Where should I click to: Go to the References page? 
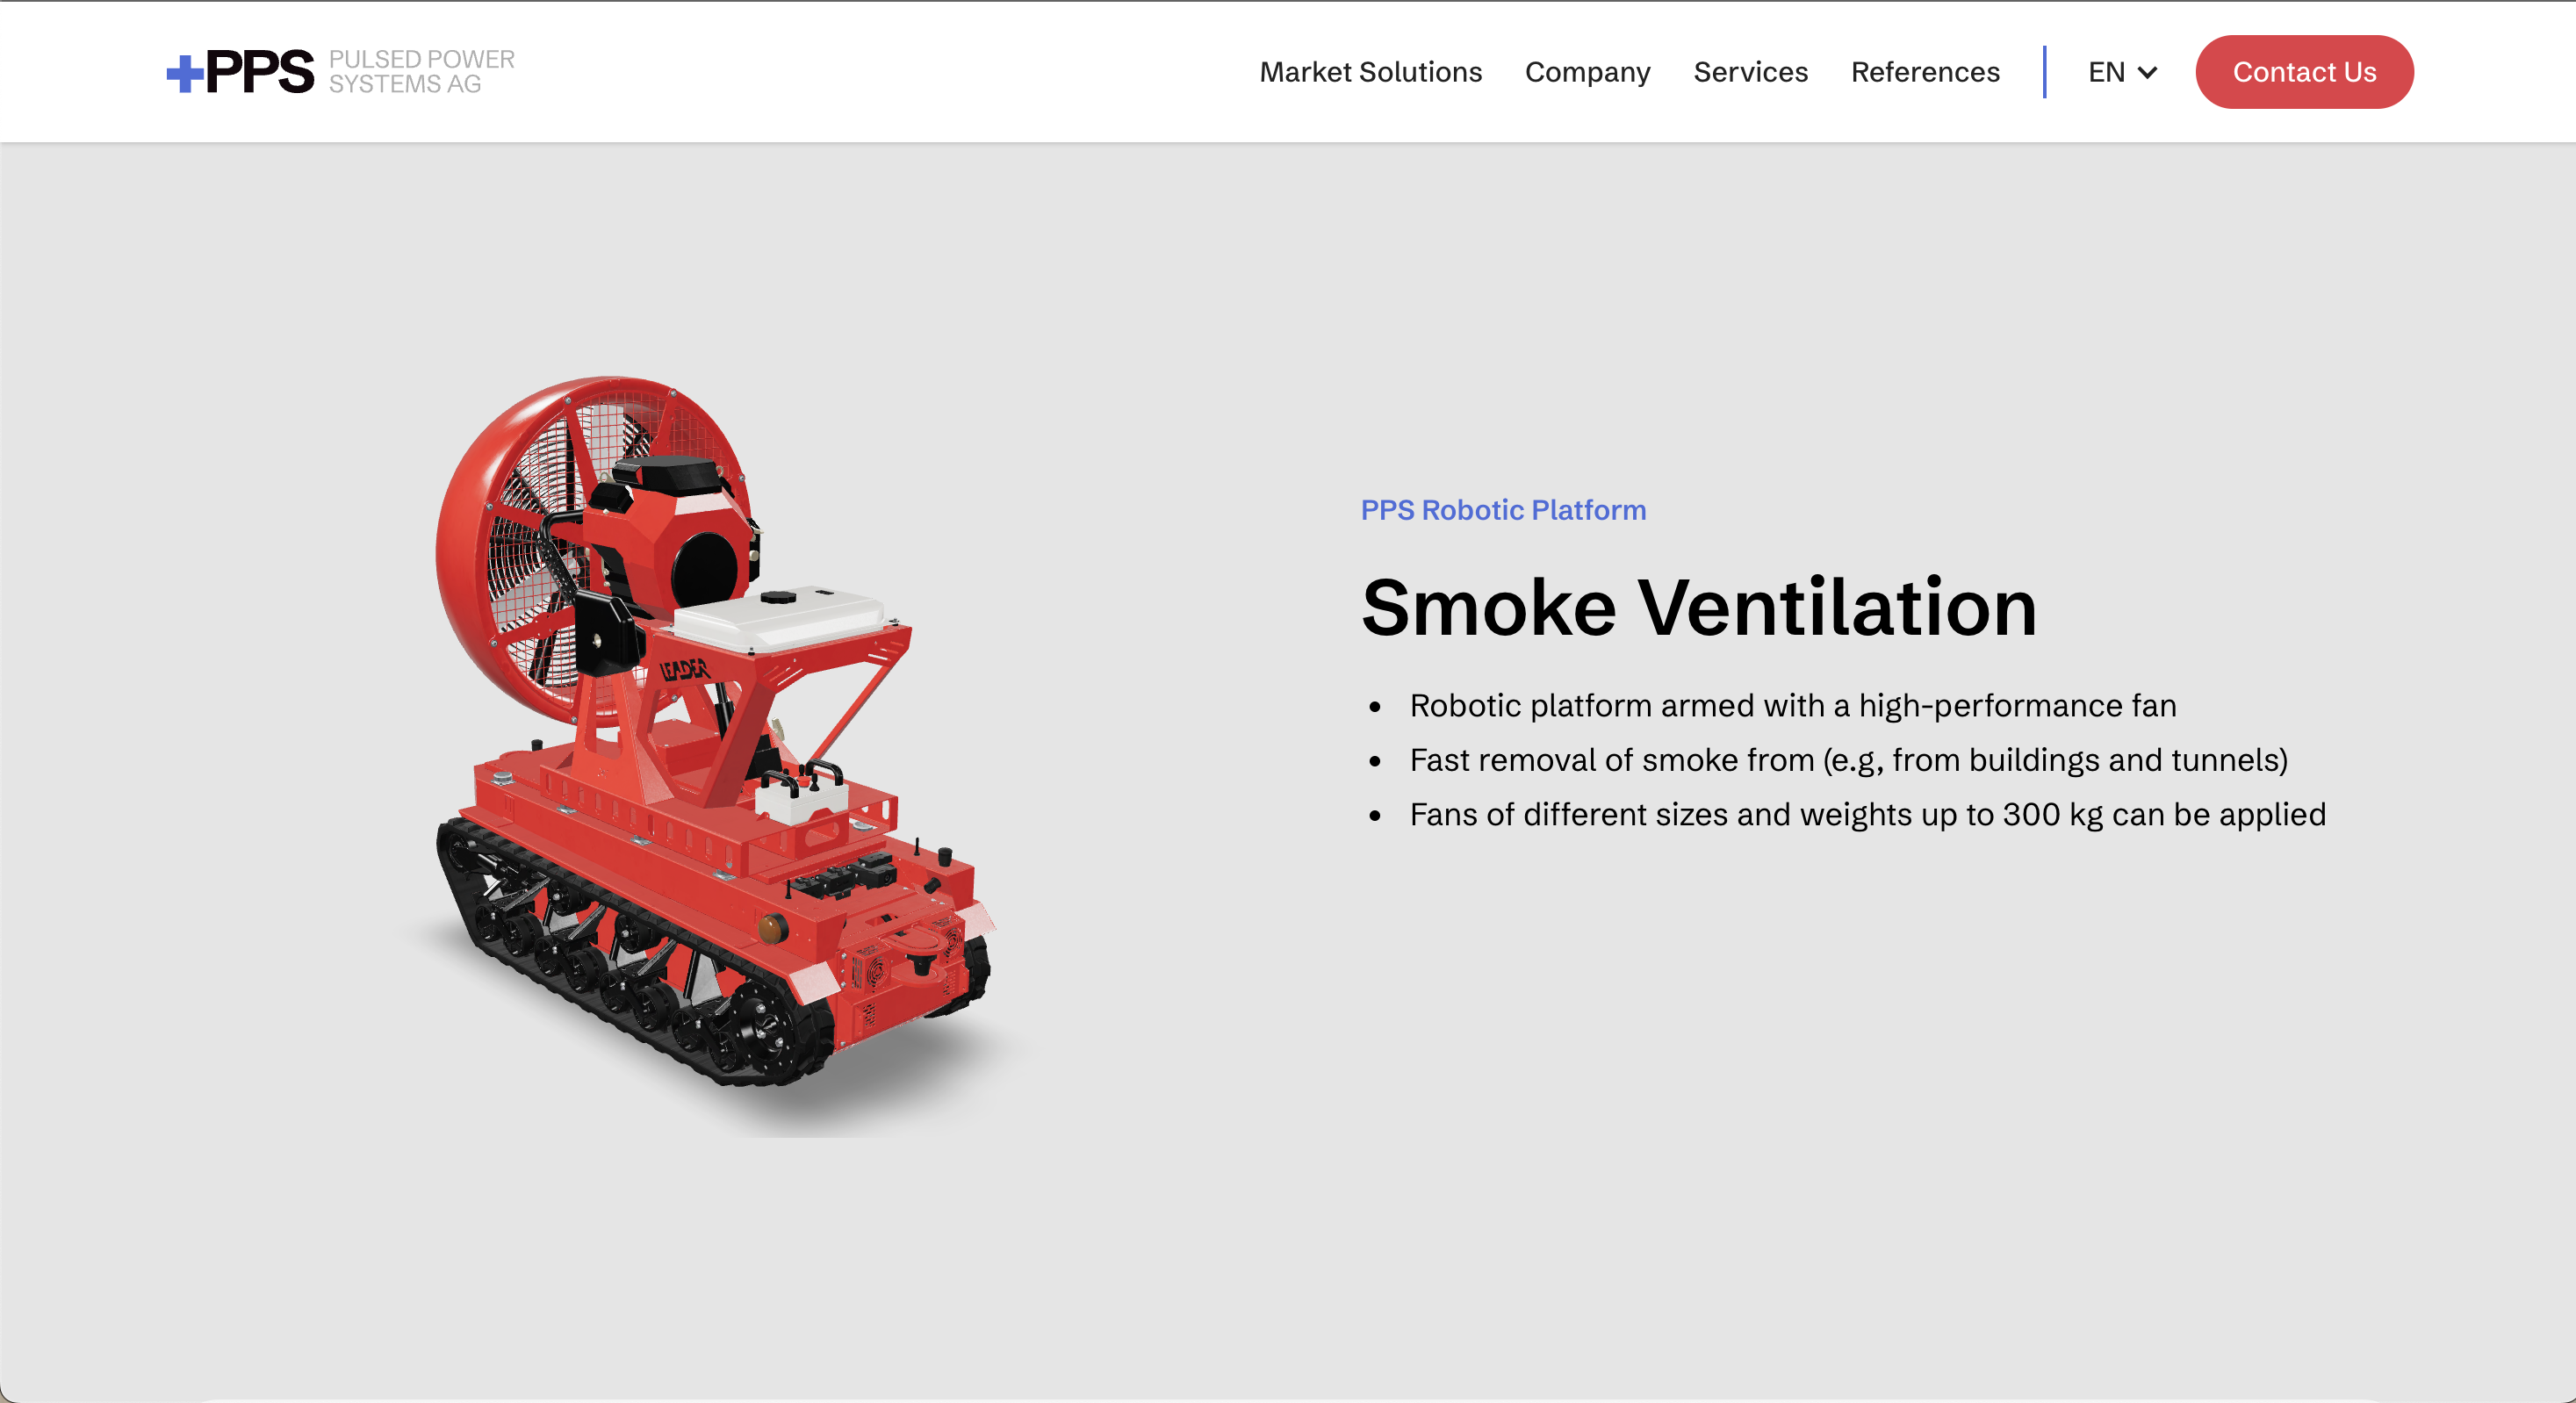click(1925, 72)
